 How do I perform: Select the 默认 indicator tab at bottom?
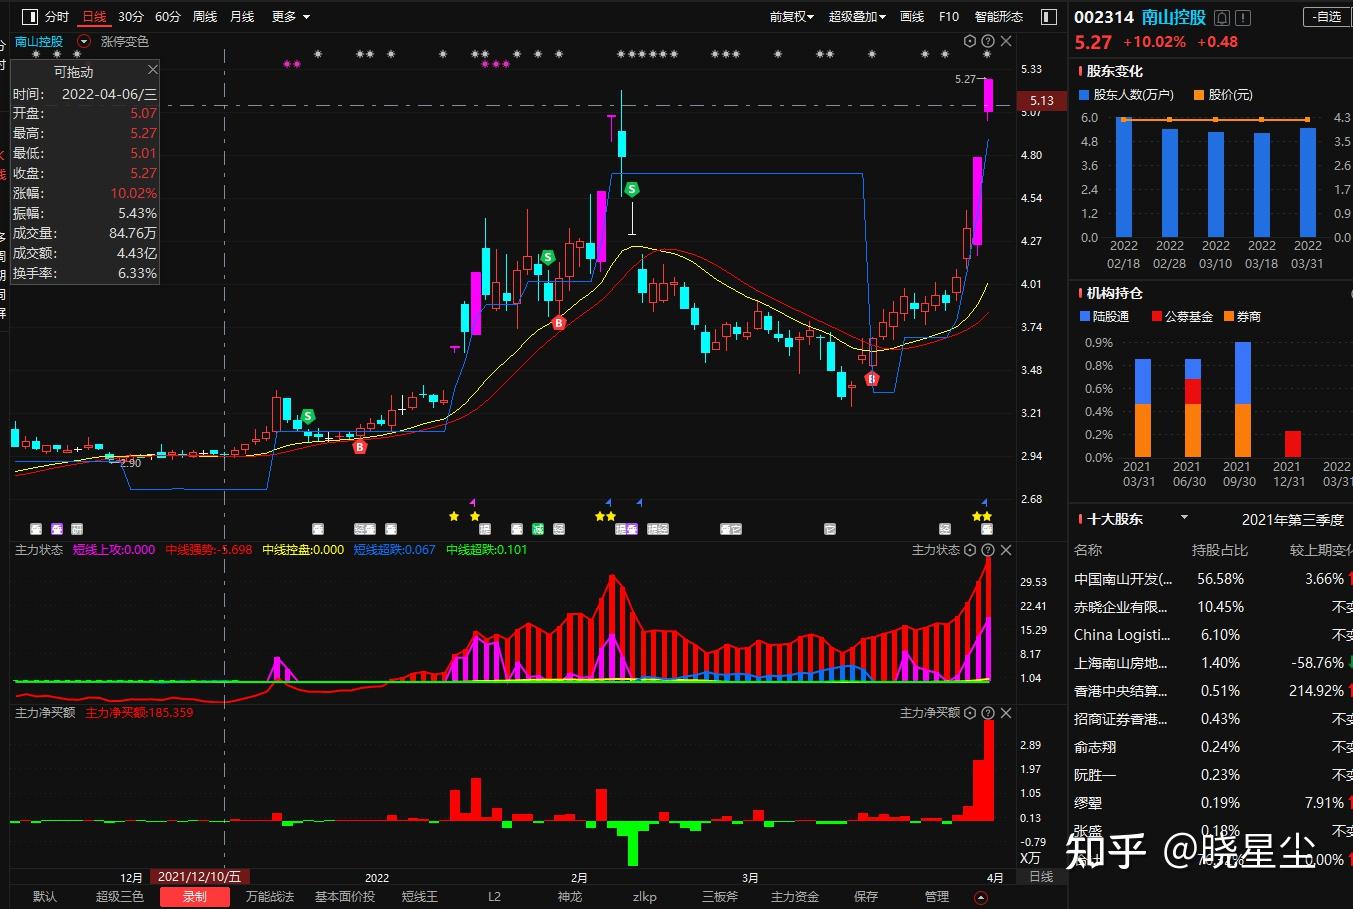click(x=45, y=897)
